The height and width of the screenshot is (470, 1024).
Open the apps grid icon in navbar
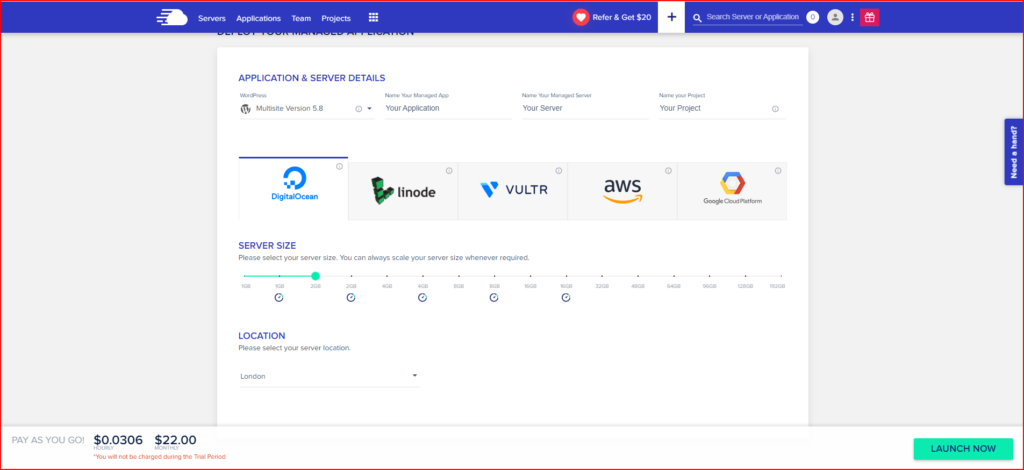374,18
